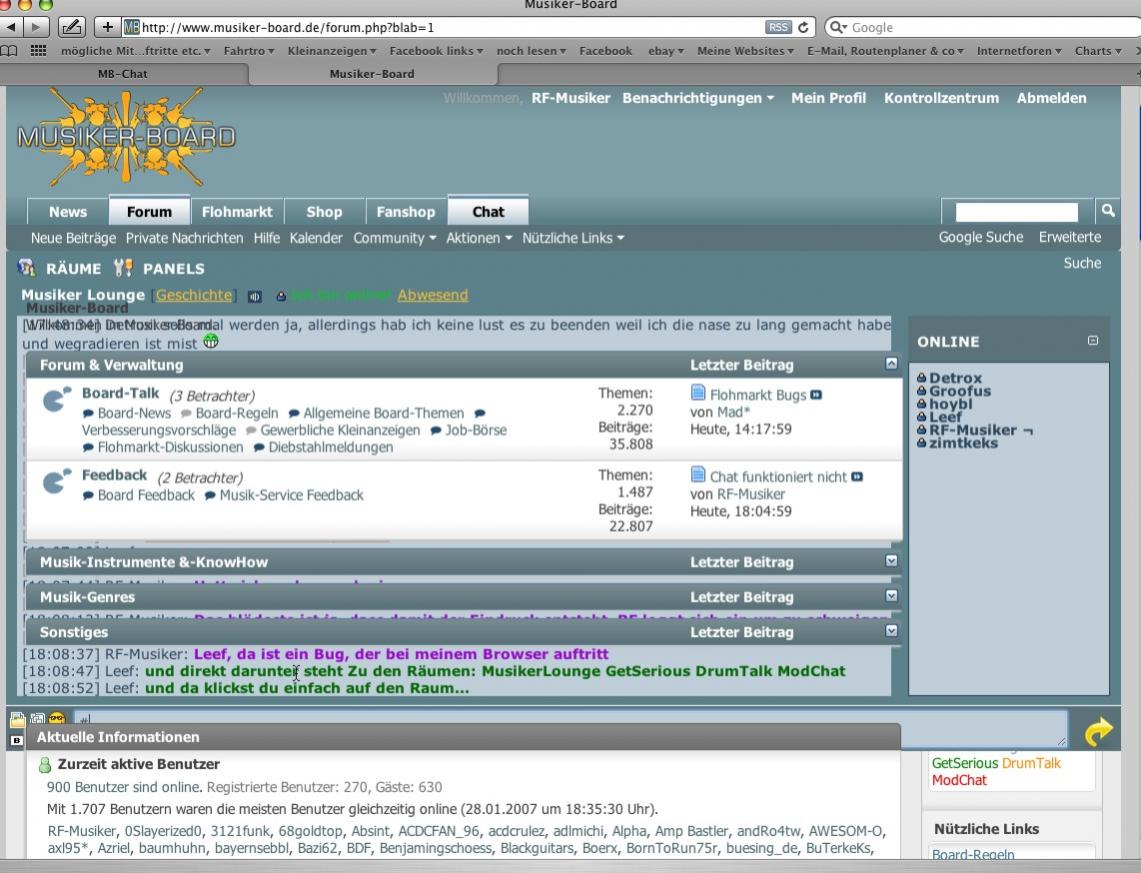Go to newest post arrow after Chat funktioniert nicht
Viewport: 1141px width, 873px height.
(x=856, y=477)
